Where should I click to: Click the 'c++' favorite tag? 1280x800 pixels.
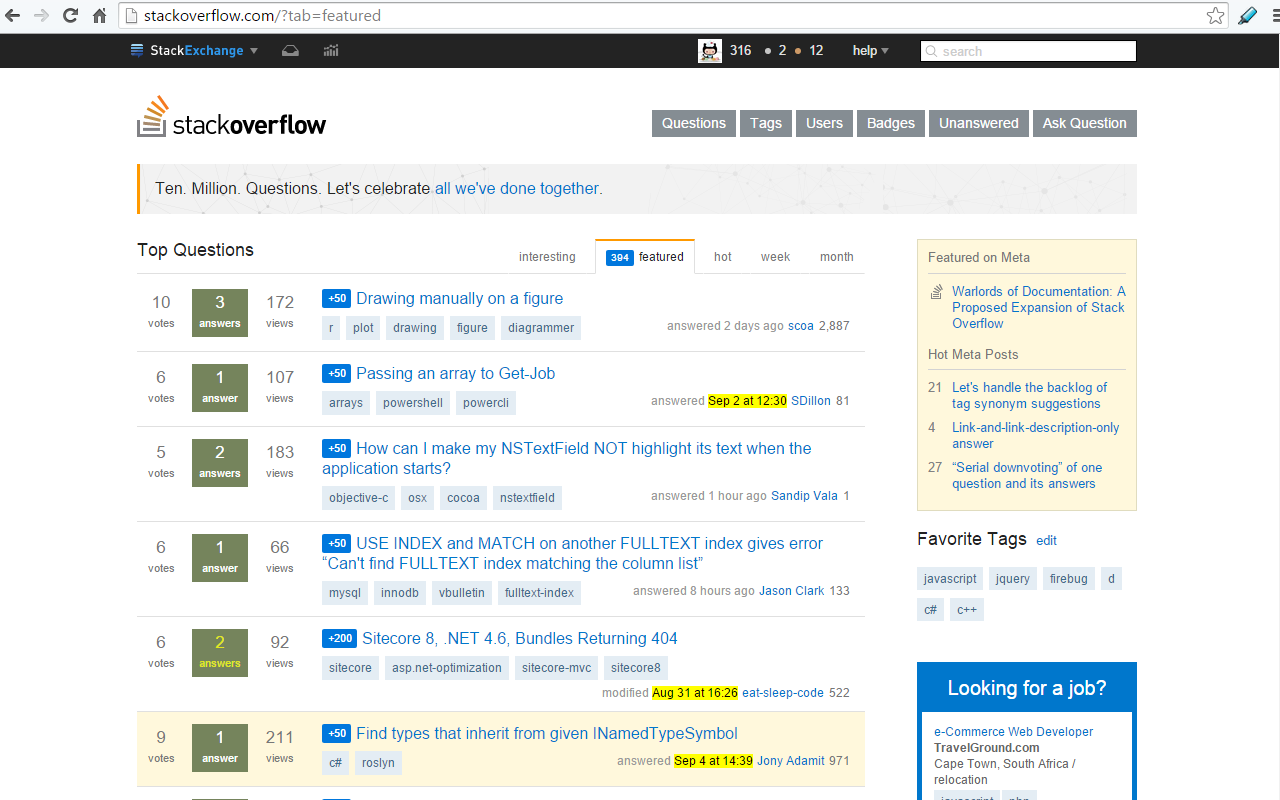tap(967, 609)
